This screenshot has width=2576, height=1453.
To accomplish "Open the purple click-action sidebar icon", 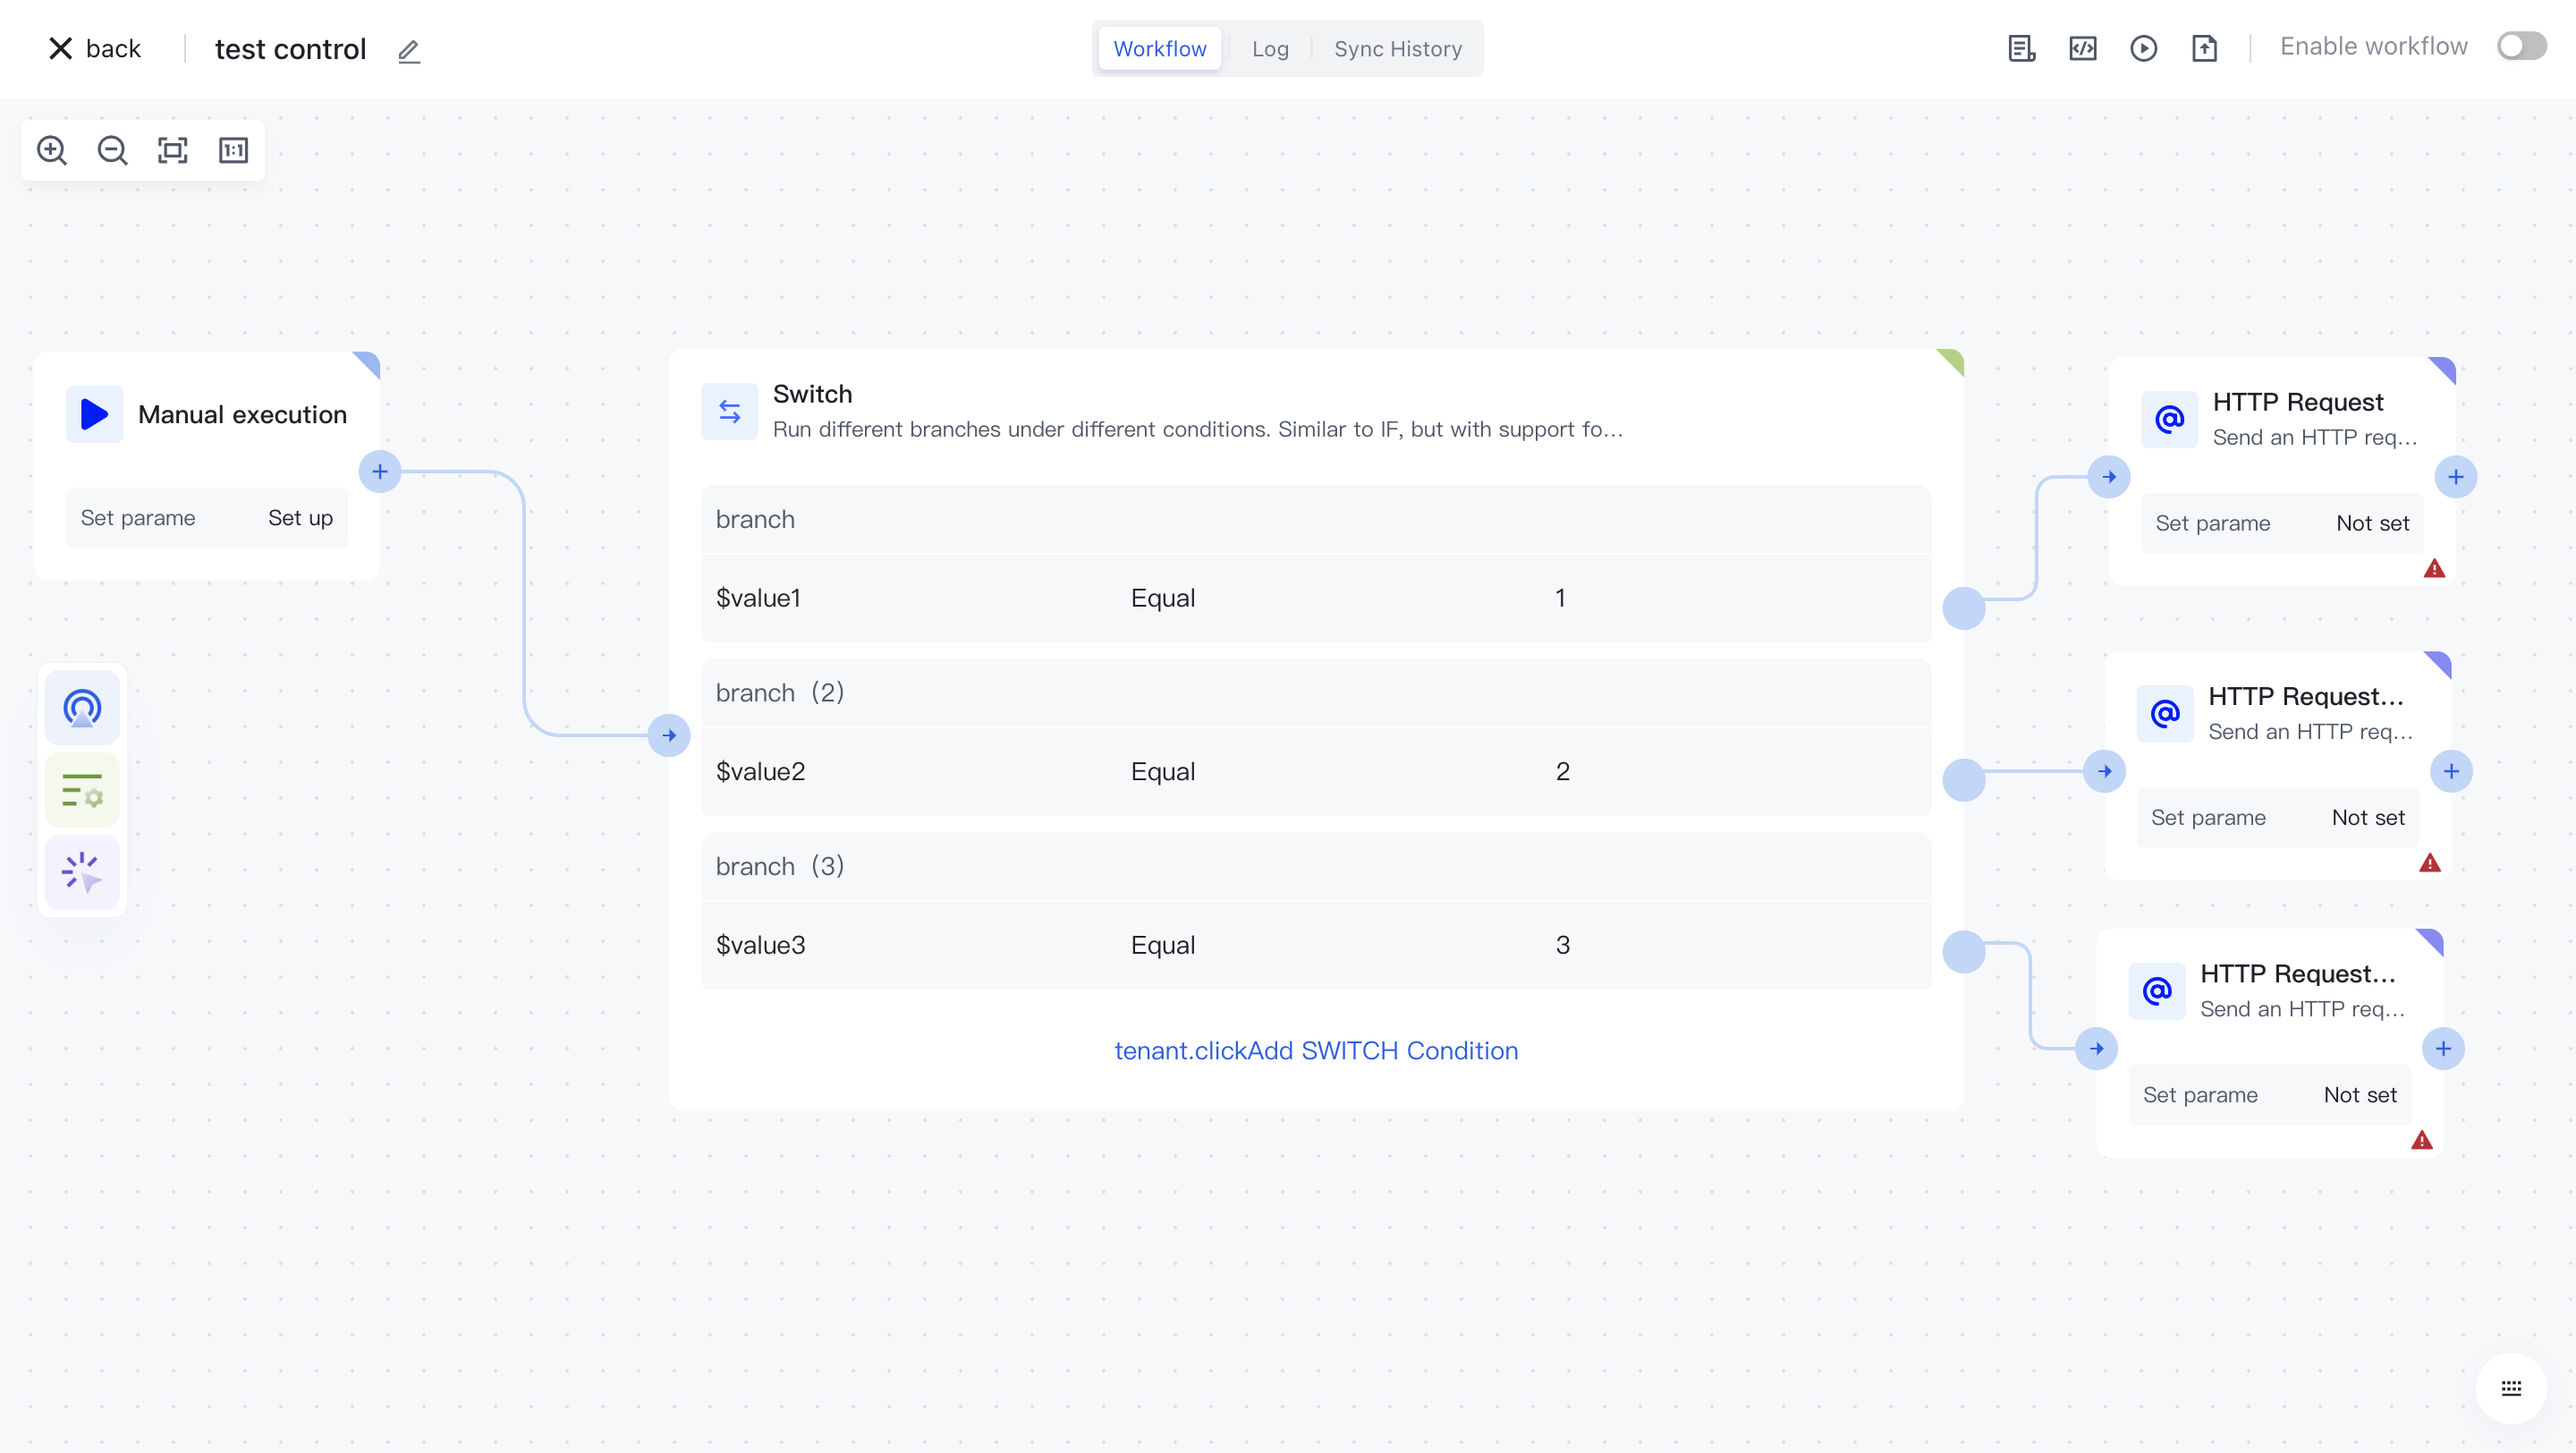I will pos(82,871).
